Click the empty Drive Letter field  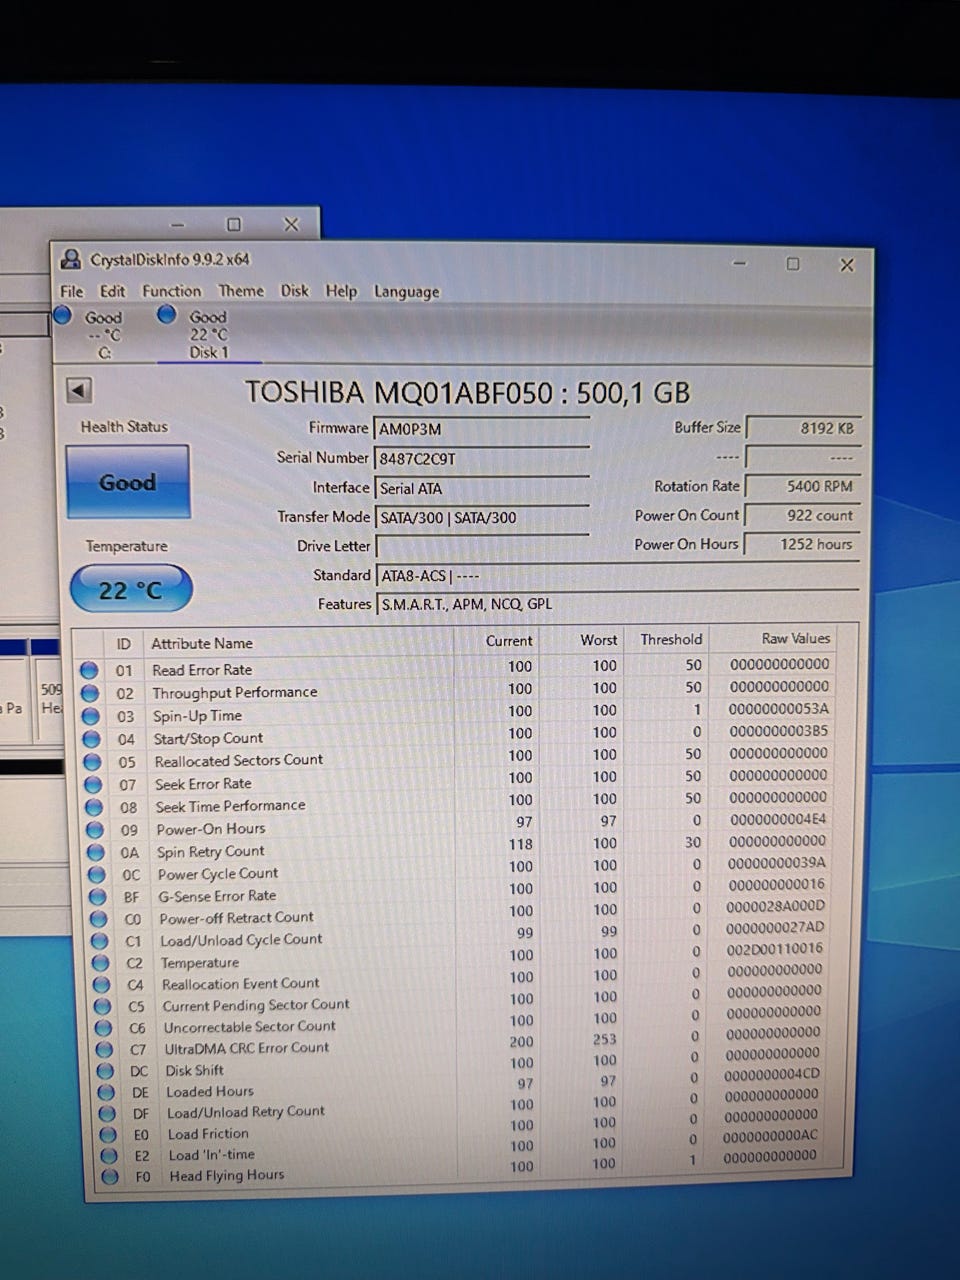[481, 546]
